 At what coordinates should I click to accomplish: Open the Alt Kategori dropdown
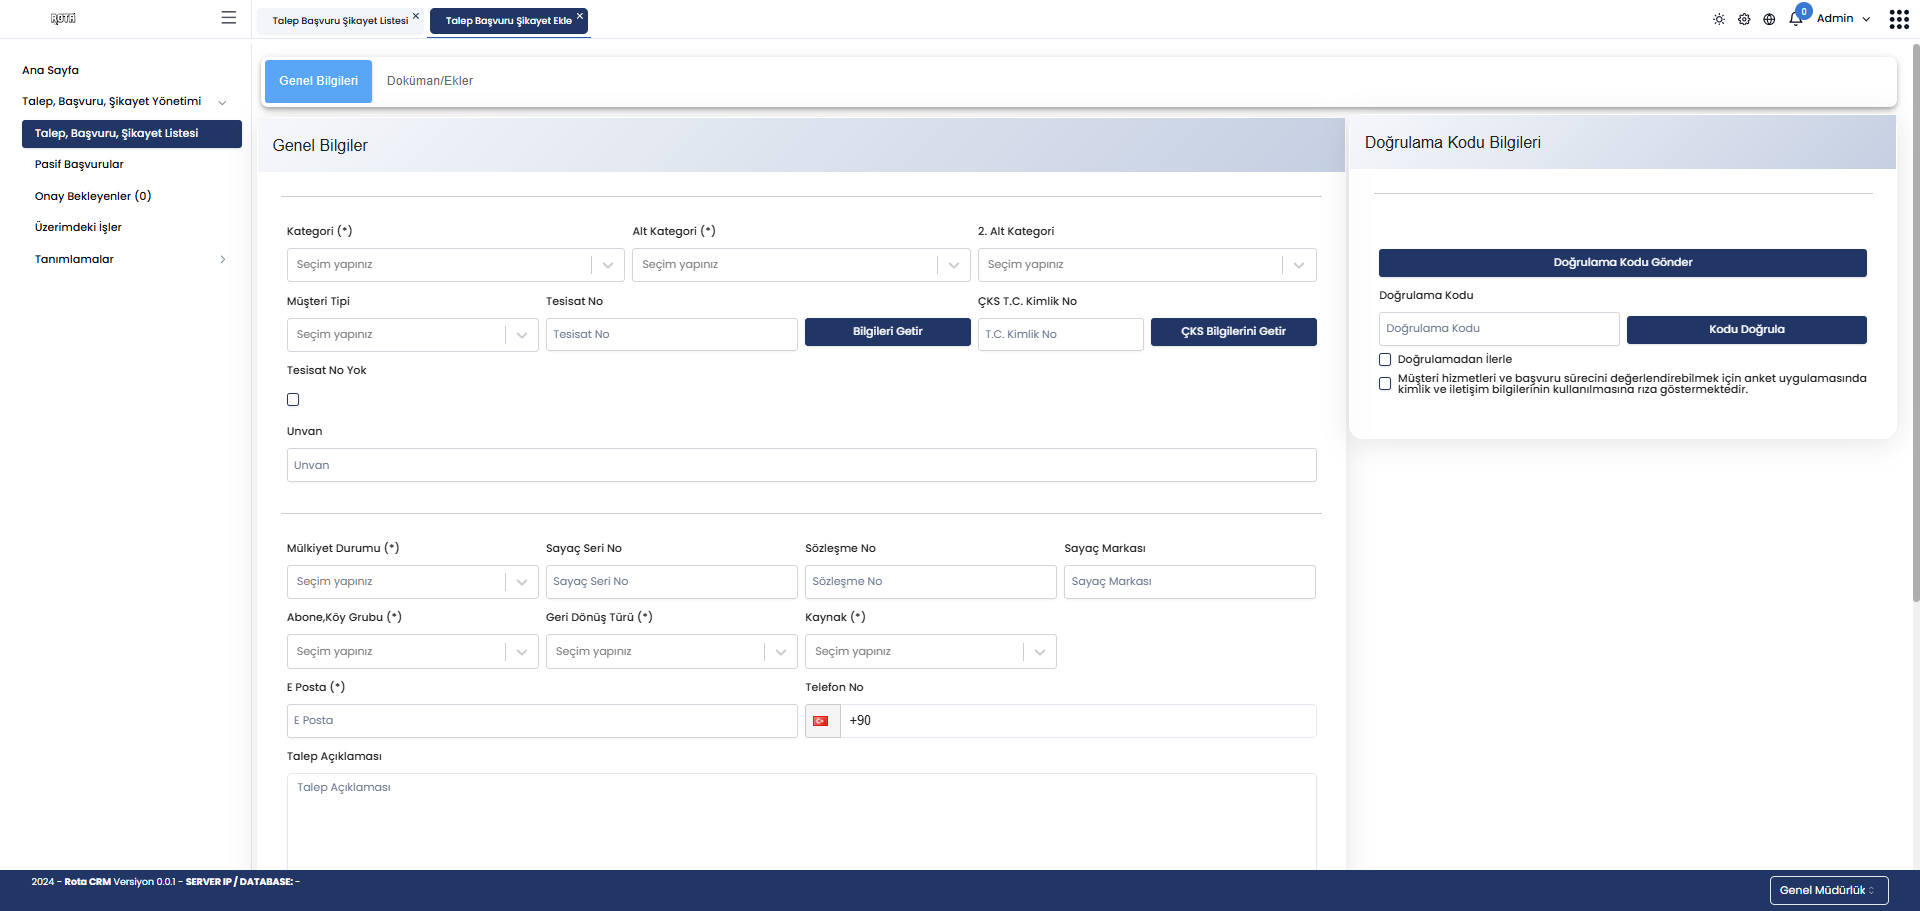coord(801,265)
